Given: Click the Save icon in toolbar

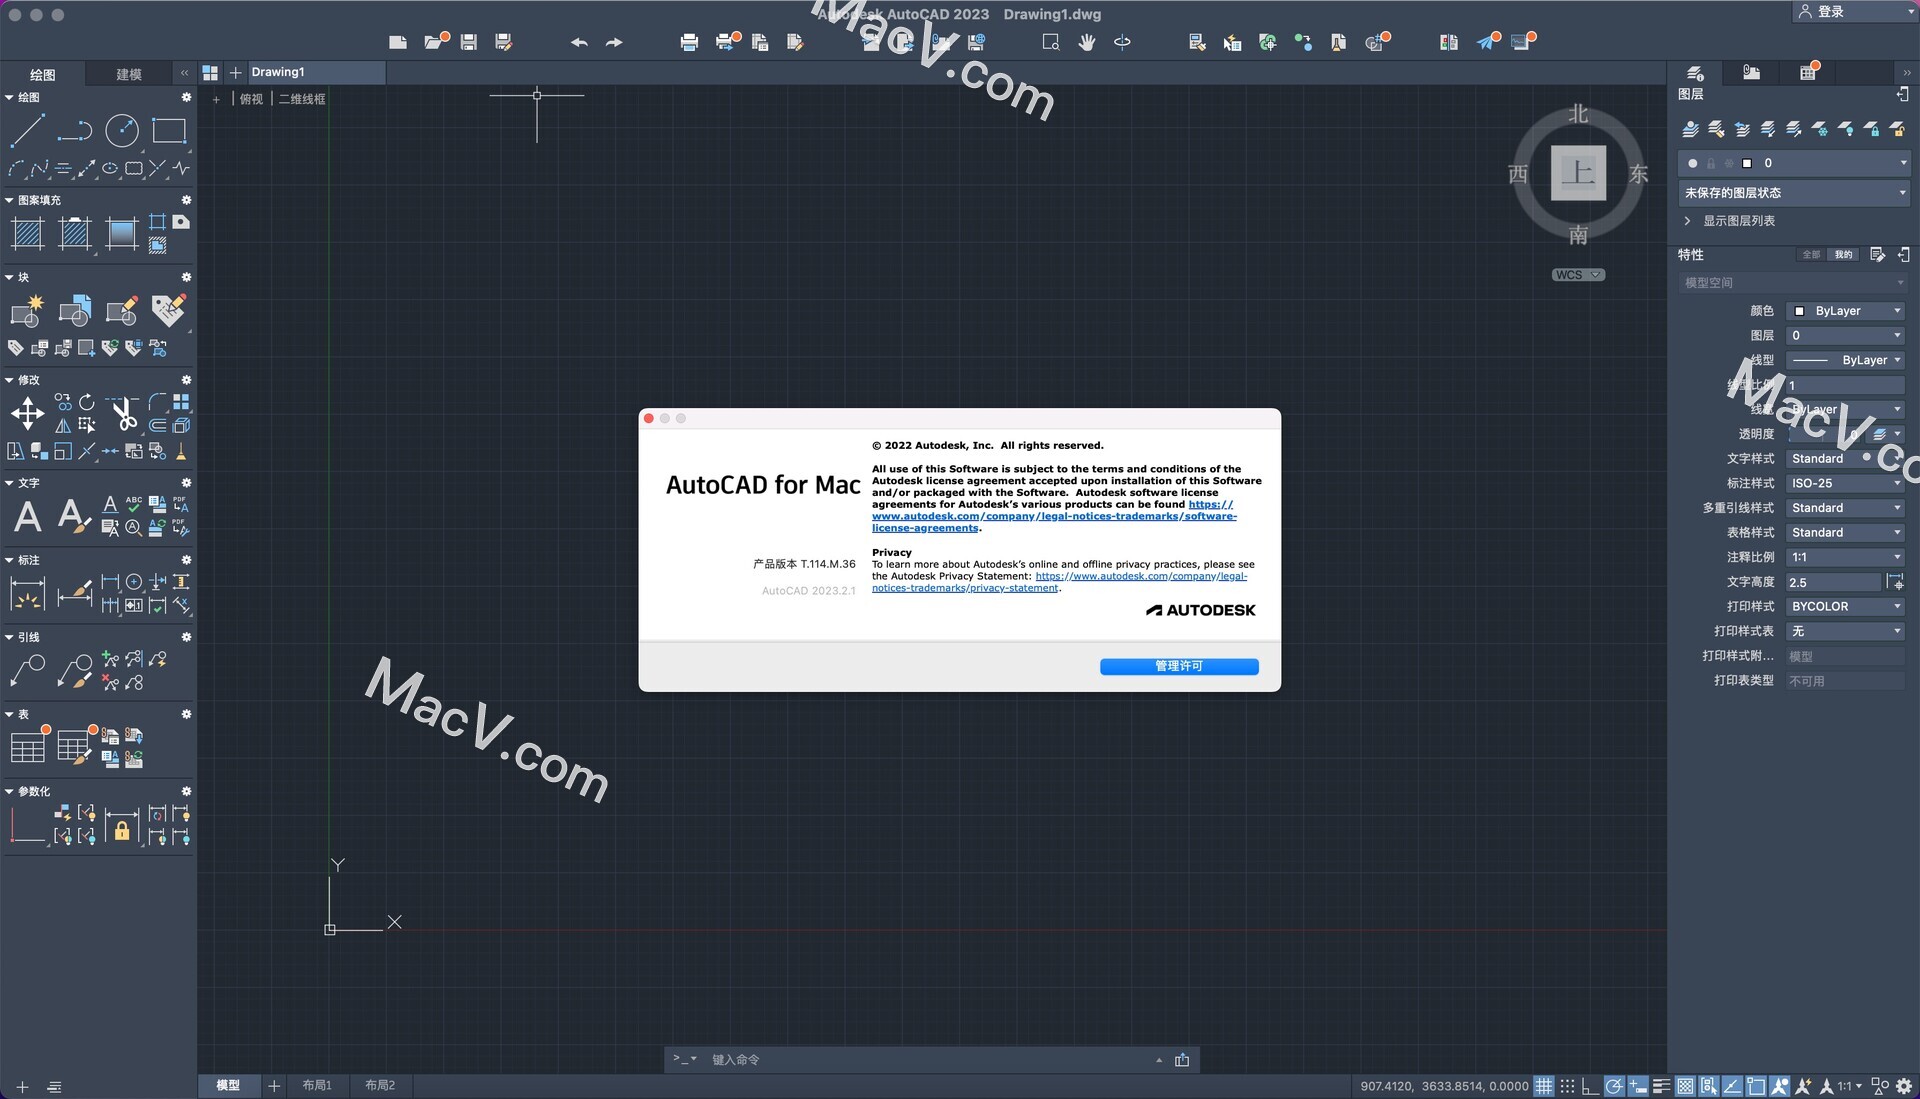Looking at the screenshot, I should click(x=469, y=42).
